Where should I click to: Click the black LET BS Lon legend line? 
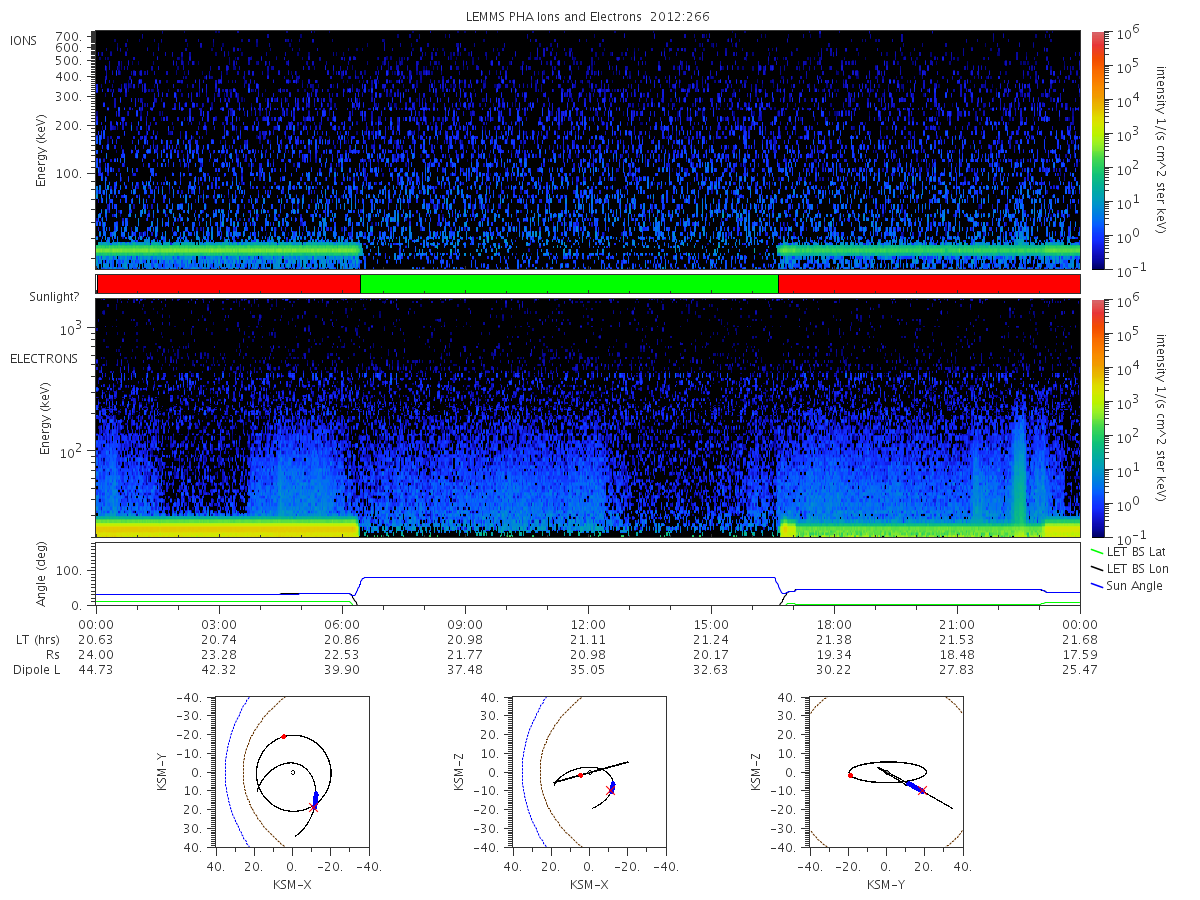[1097, 568]
